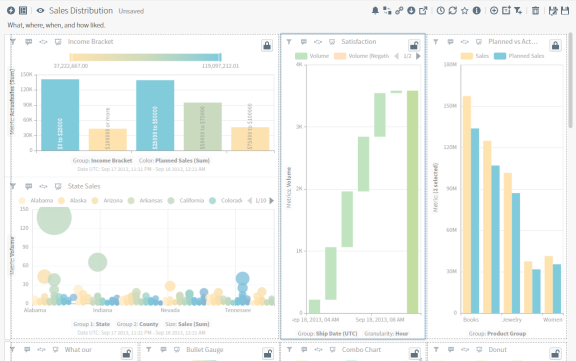Delete dashboard using trash icon

pos(536,11)
